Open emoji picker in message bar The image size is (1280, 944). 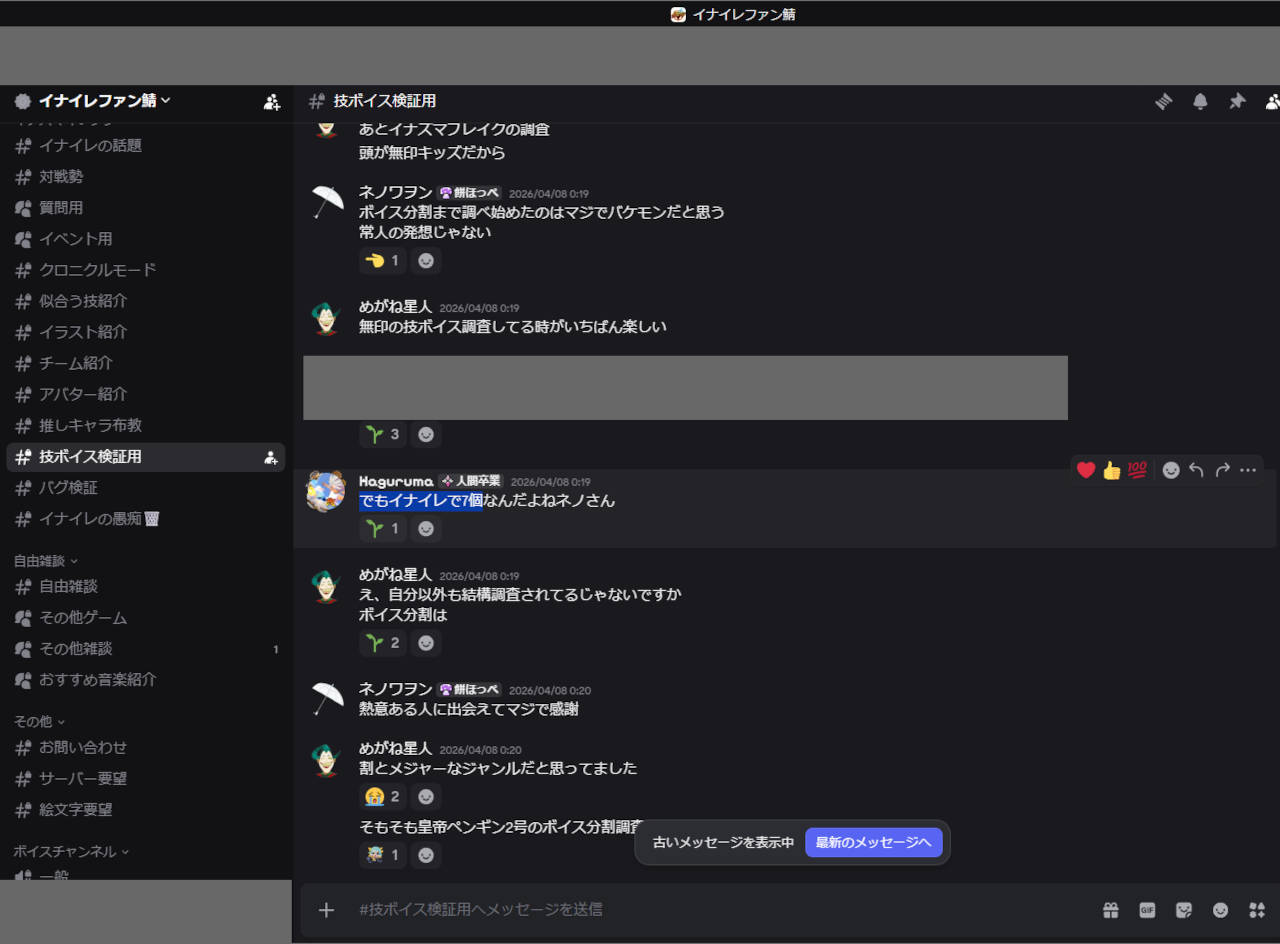tap(1221, 910)
